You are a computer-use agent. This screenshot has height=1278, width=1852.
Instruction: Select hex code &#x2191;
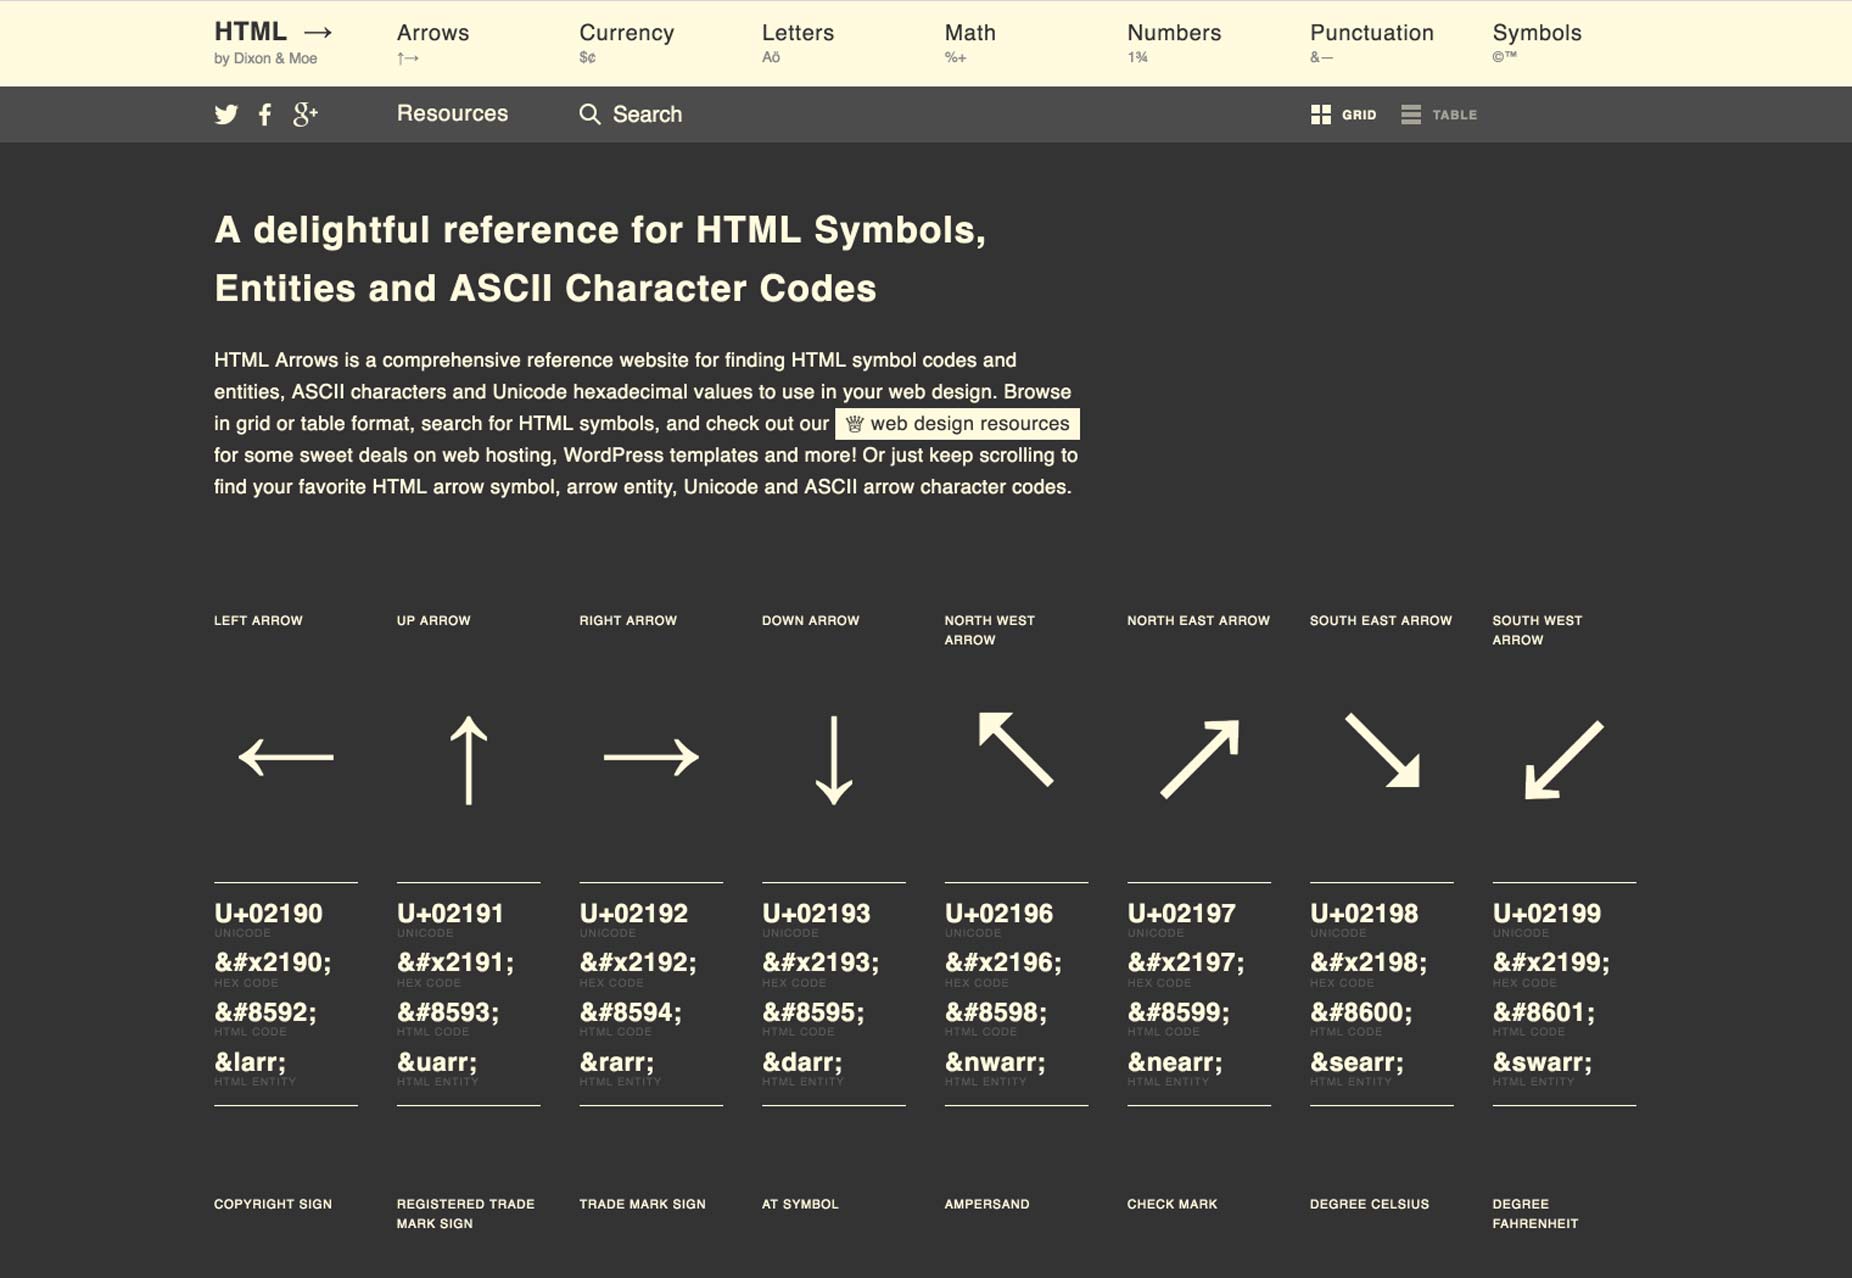click(x=456, y=962)
